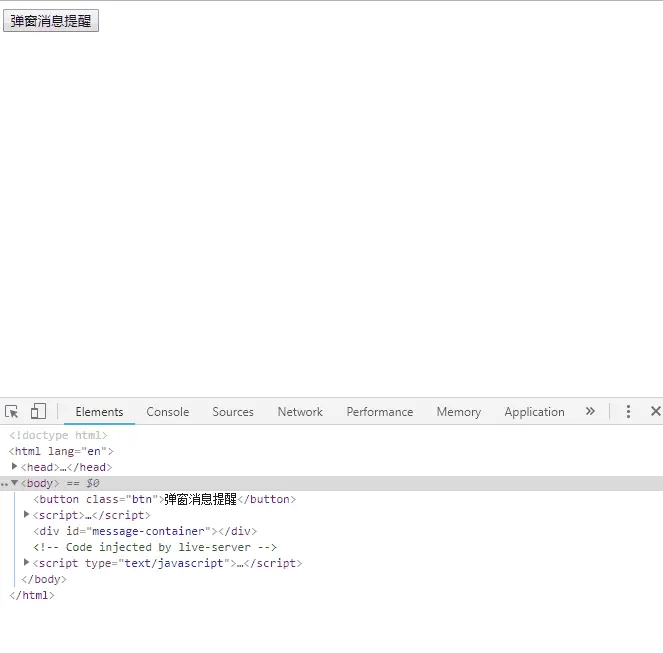Viewport: 663px width, 653px height.
Task: Open the Network tab
Action: 300,412
